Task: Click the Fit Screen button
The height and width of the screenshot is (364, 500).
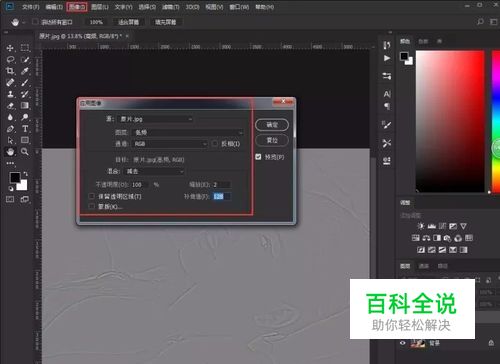Action: point(128,22)
